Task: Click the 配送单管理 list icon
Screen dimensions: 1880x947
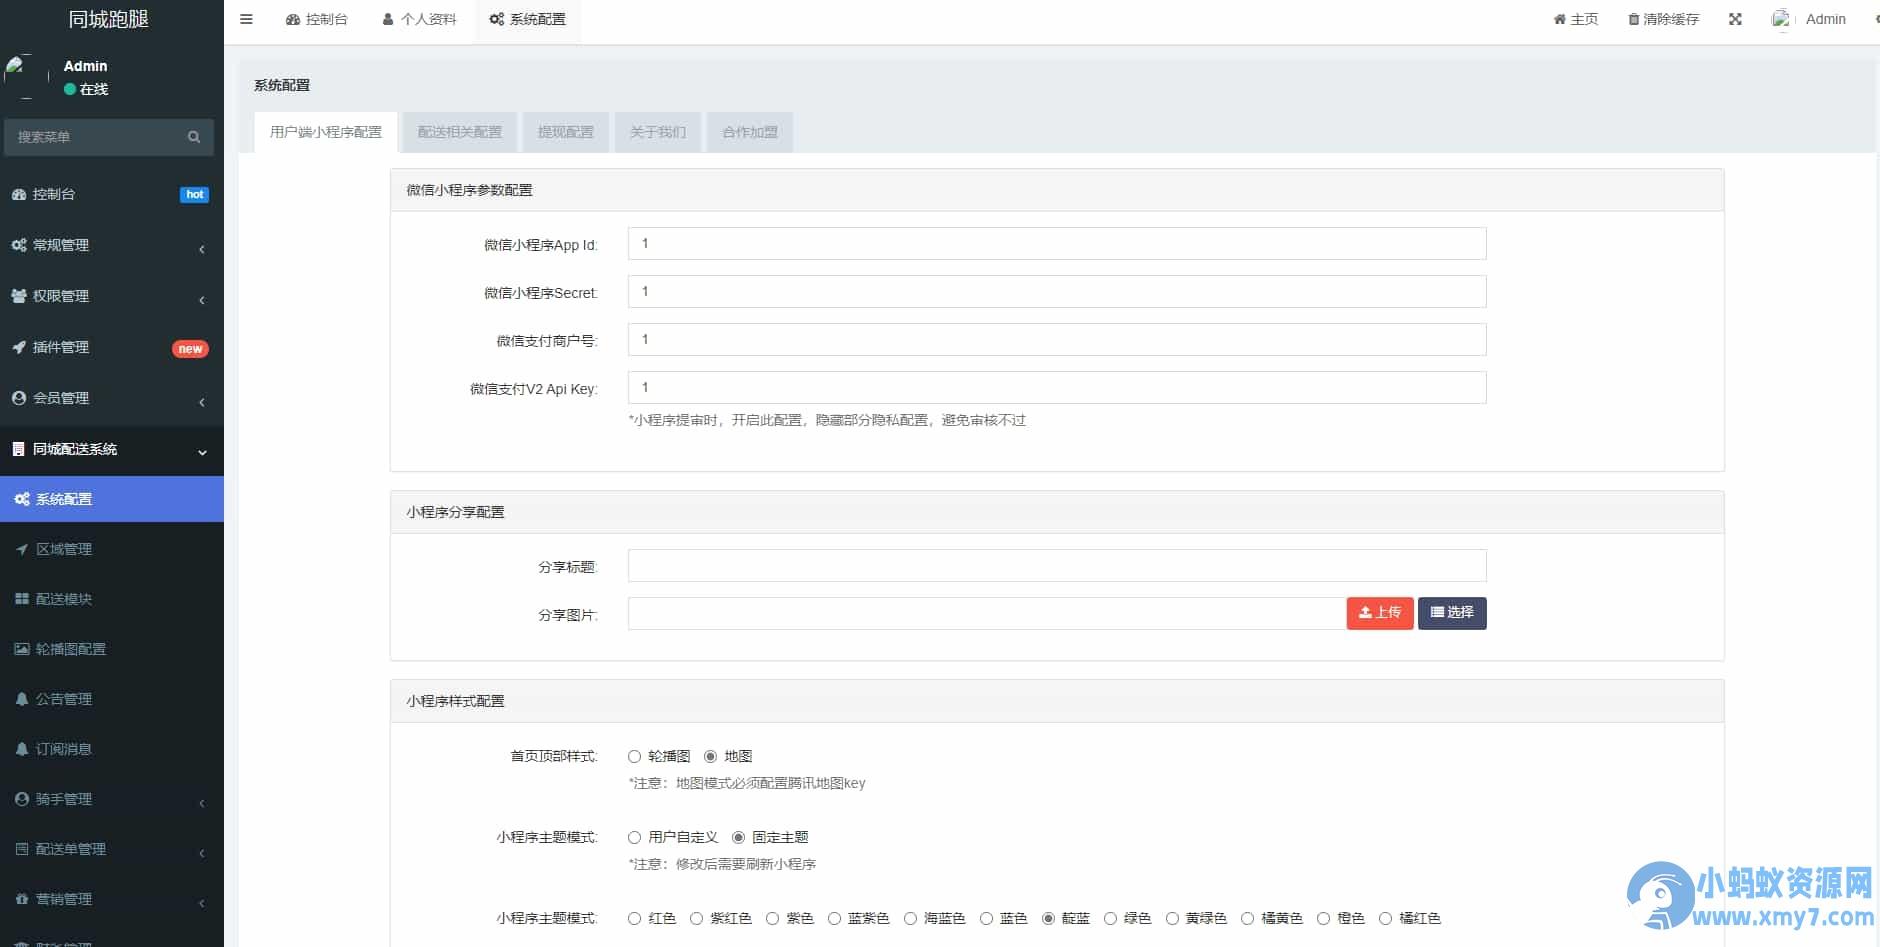Action: [22, 849]
